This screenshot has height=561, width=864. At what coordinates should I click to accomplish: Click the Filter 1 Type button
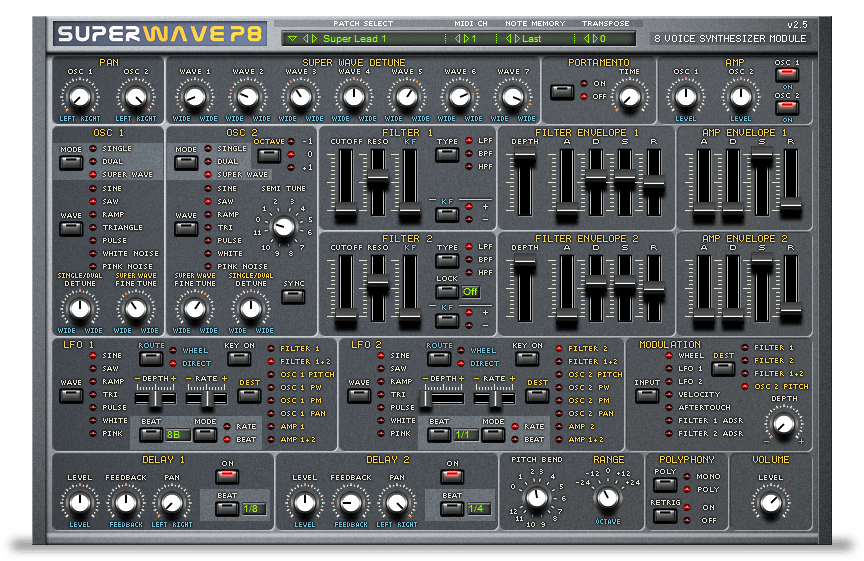[447, 155]
